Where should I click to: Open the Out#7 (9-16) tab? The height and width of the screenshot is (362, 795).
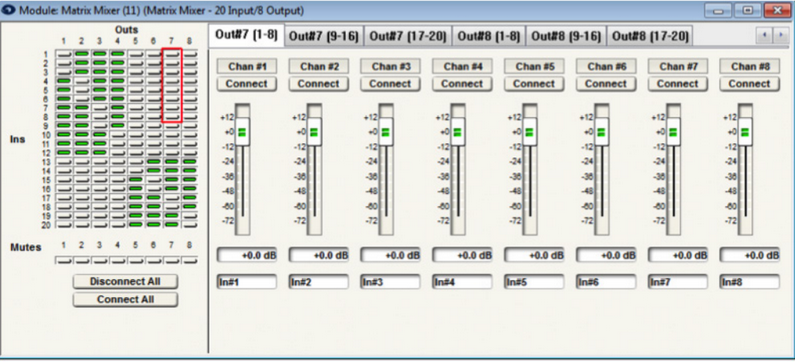tap(324, 36)
